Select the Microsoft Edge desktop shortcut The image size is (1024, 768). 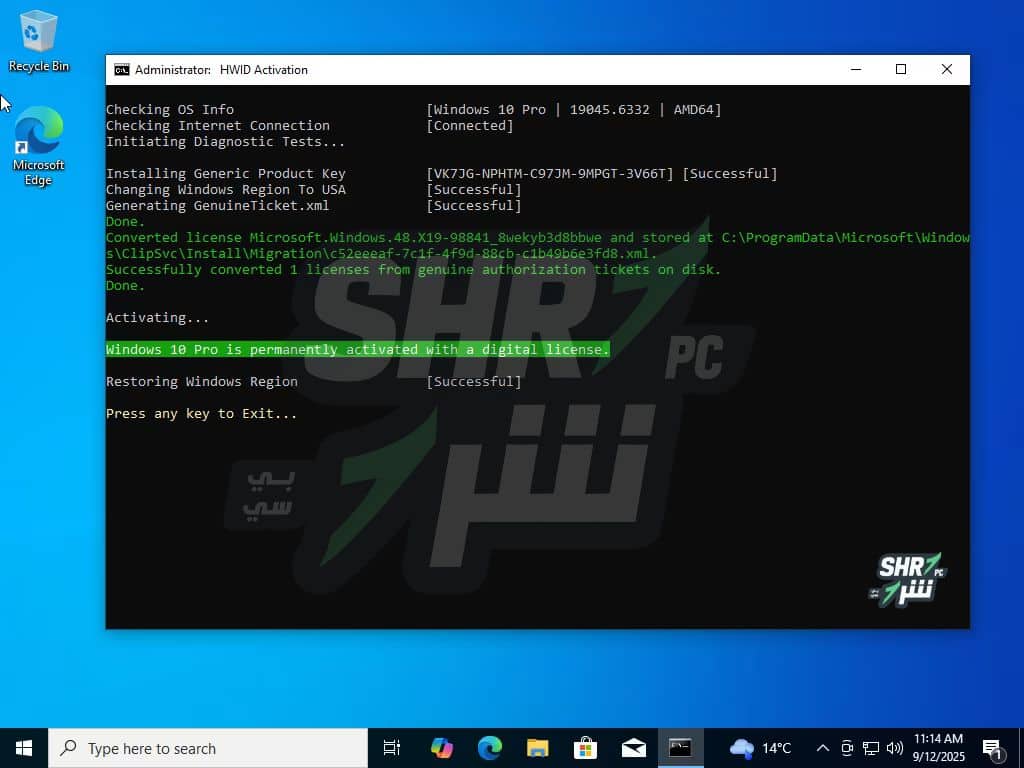tap(38, 146)
